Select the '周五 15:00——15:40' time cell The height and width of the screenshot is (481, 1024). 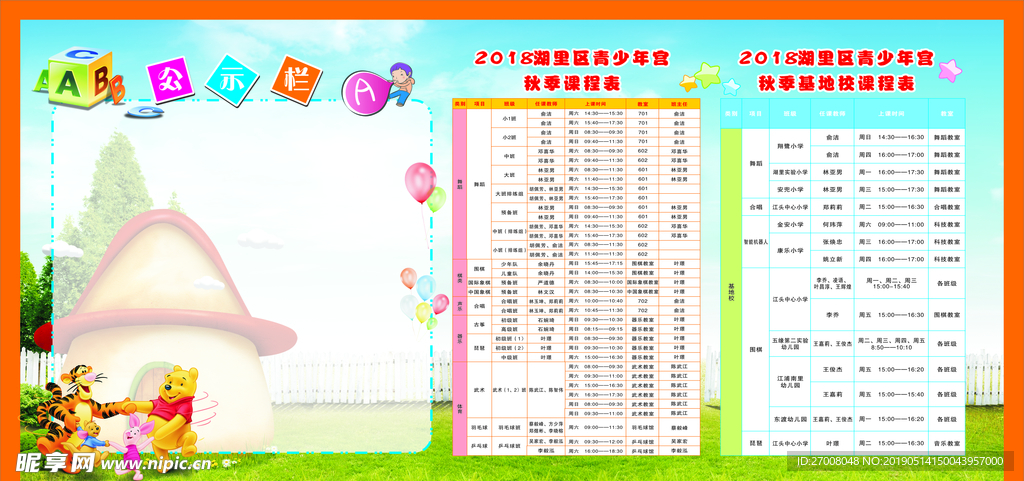click(x=891, y=394)
